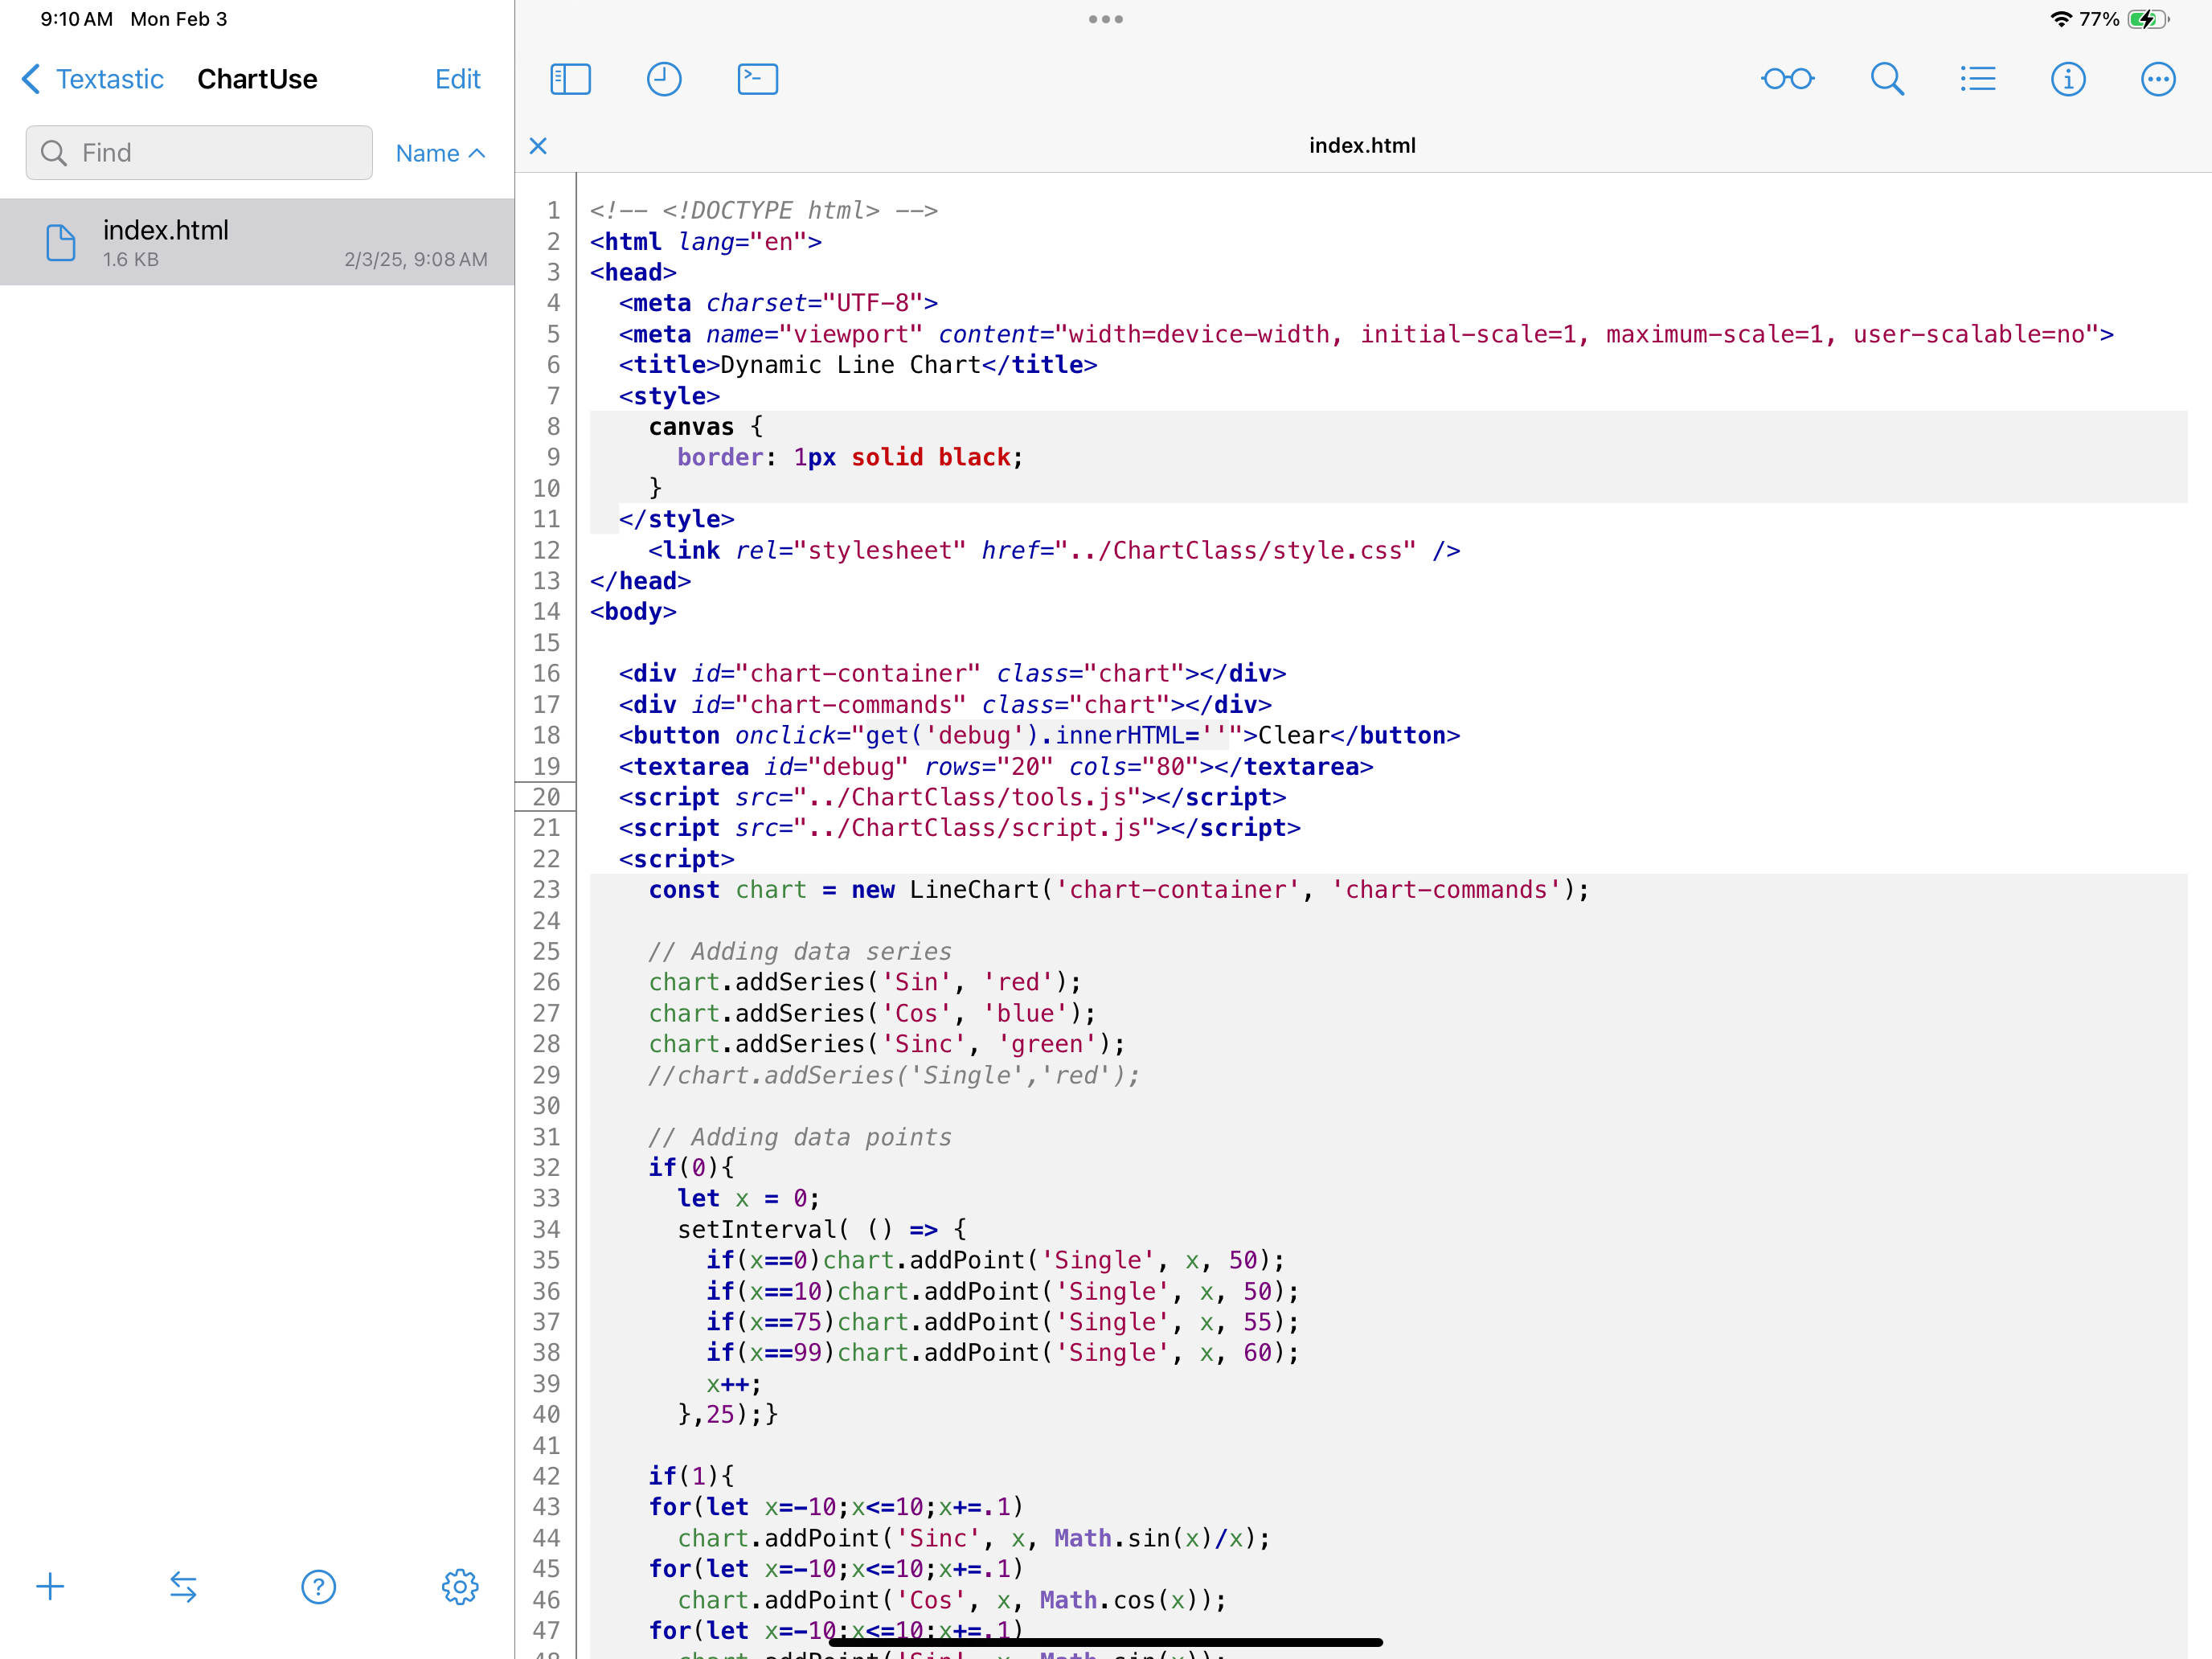Click the const chart = new LineChart line
This screenshot has height=1659, width=2212.
1118,890
